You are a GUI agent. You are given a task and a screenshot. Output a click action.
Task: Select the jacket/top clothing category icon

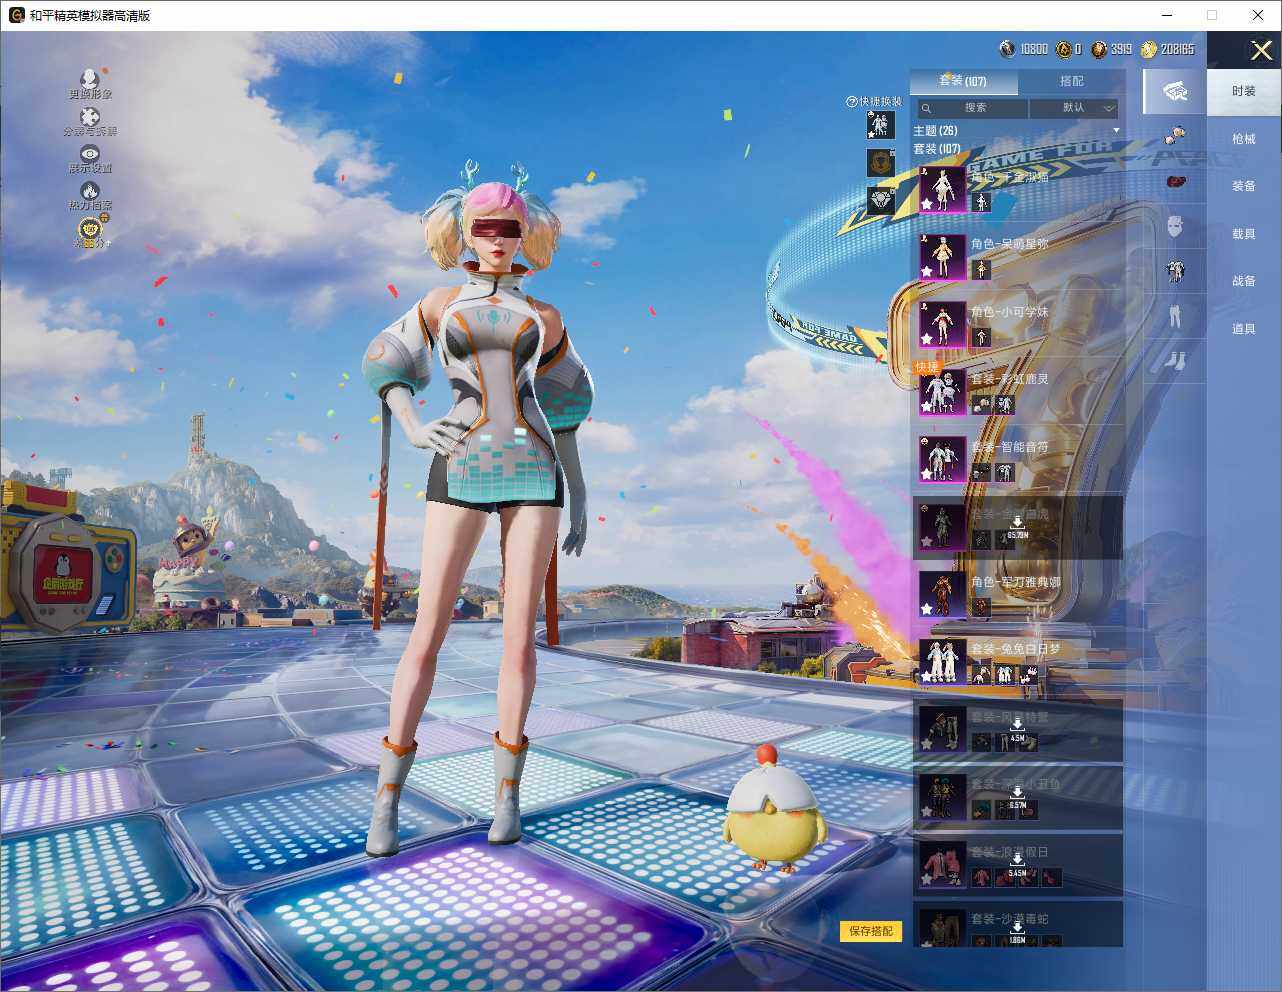tap(1175, 270)
